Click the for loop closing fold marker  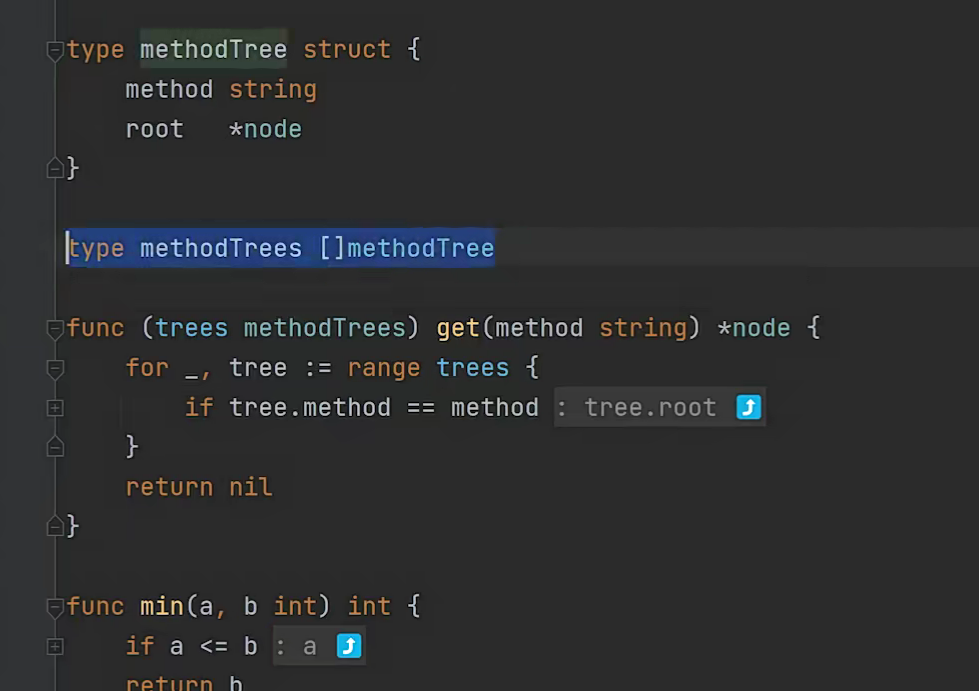point(55,446)
